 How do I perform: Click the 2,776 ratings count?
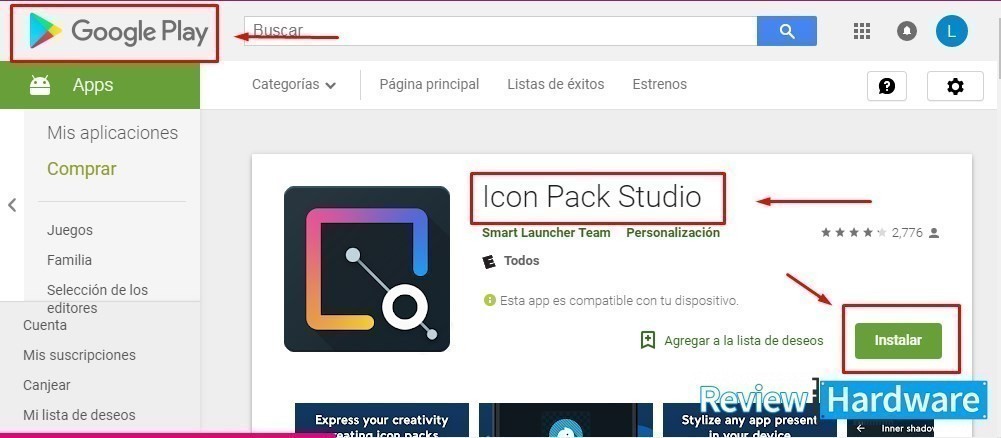[x=907, y=233]
